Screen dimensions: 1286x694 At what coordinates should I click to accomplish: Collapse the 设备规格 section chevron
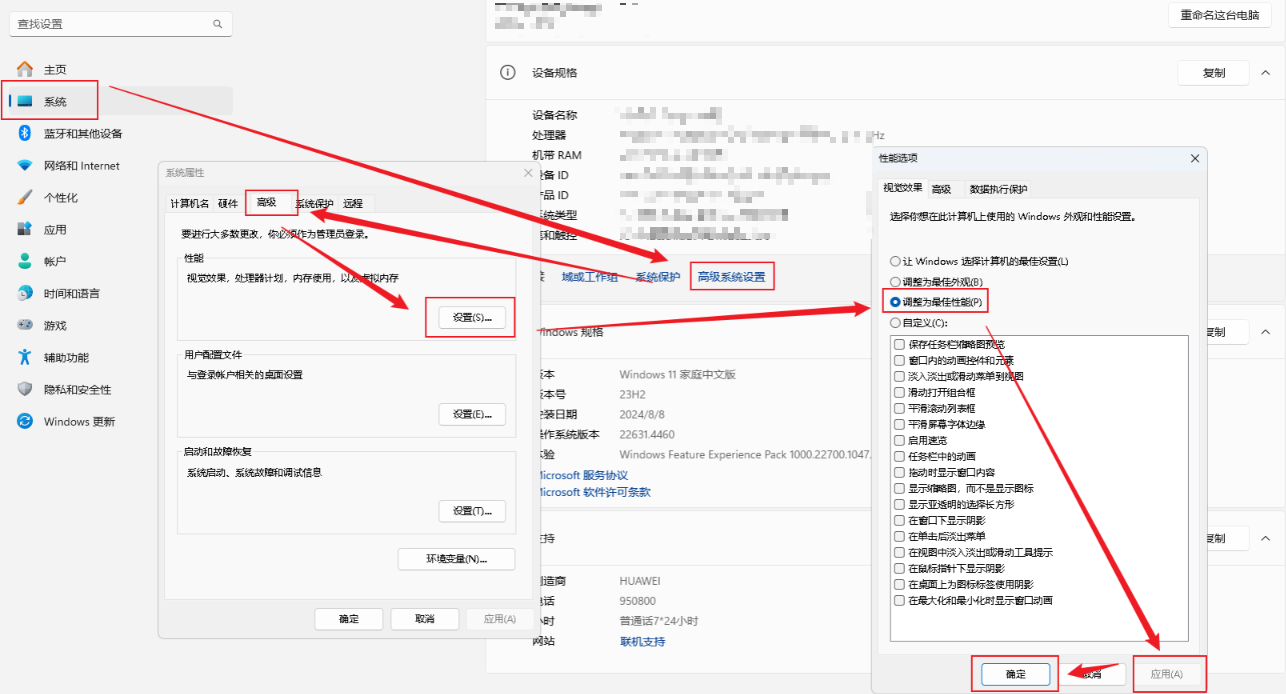click(1267, 73)
